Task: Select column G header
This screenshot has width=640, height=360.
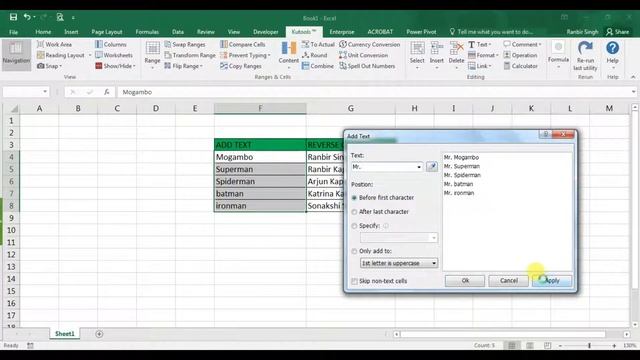Action: (x=351, y=109)
